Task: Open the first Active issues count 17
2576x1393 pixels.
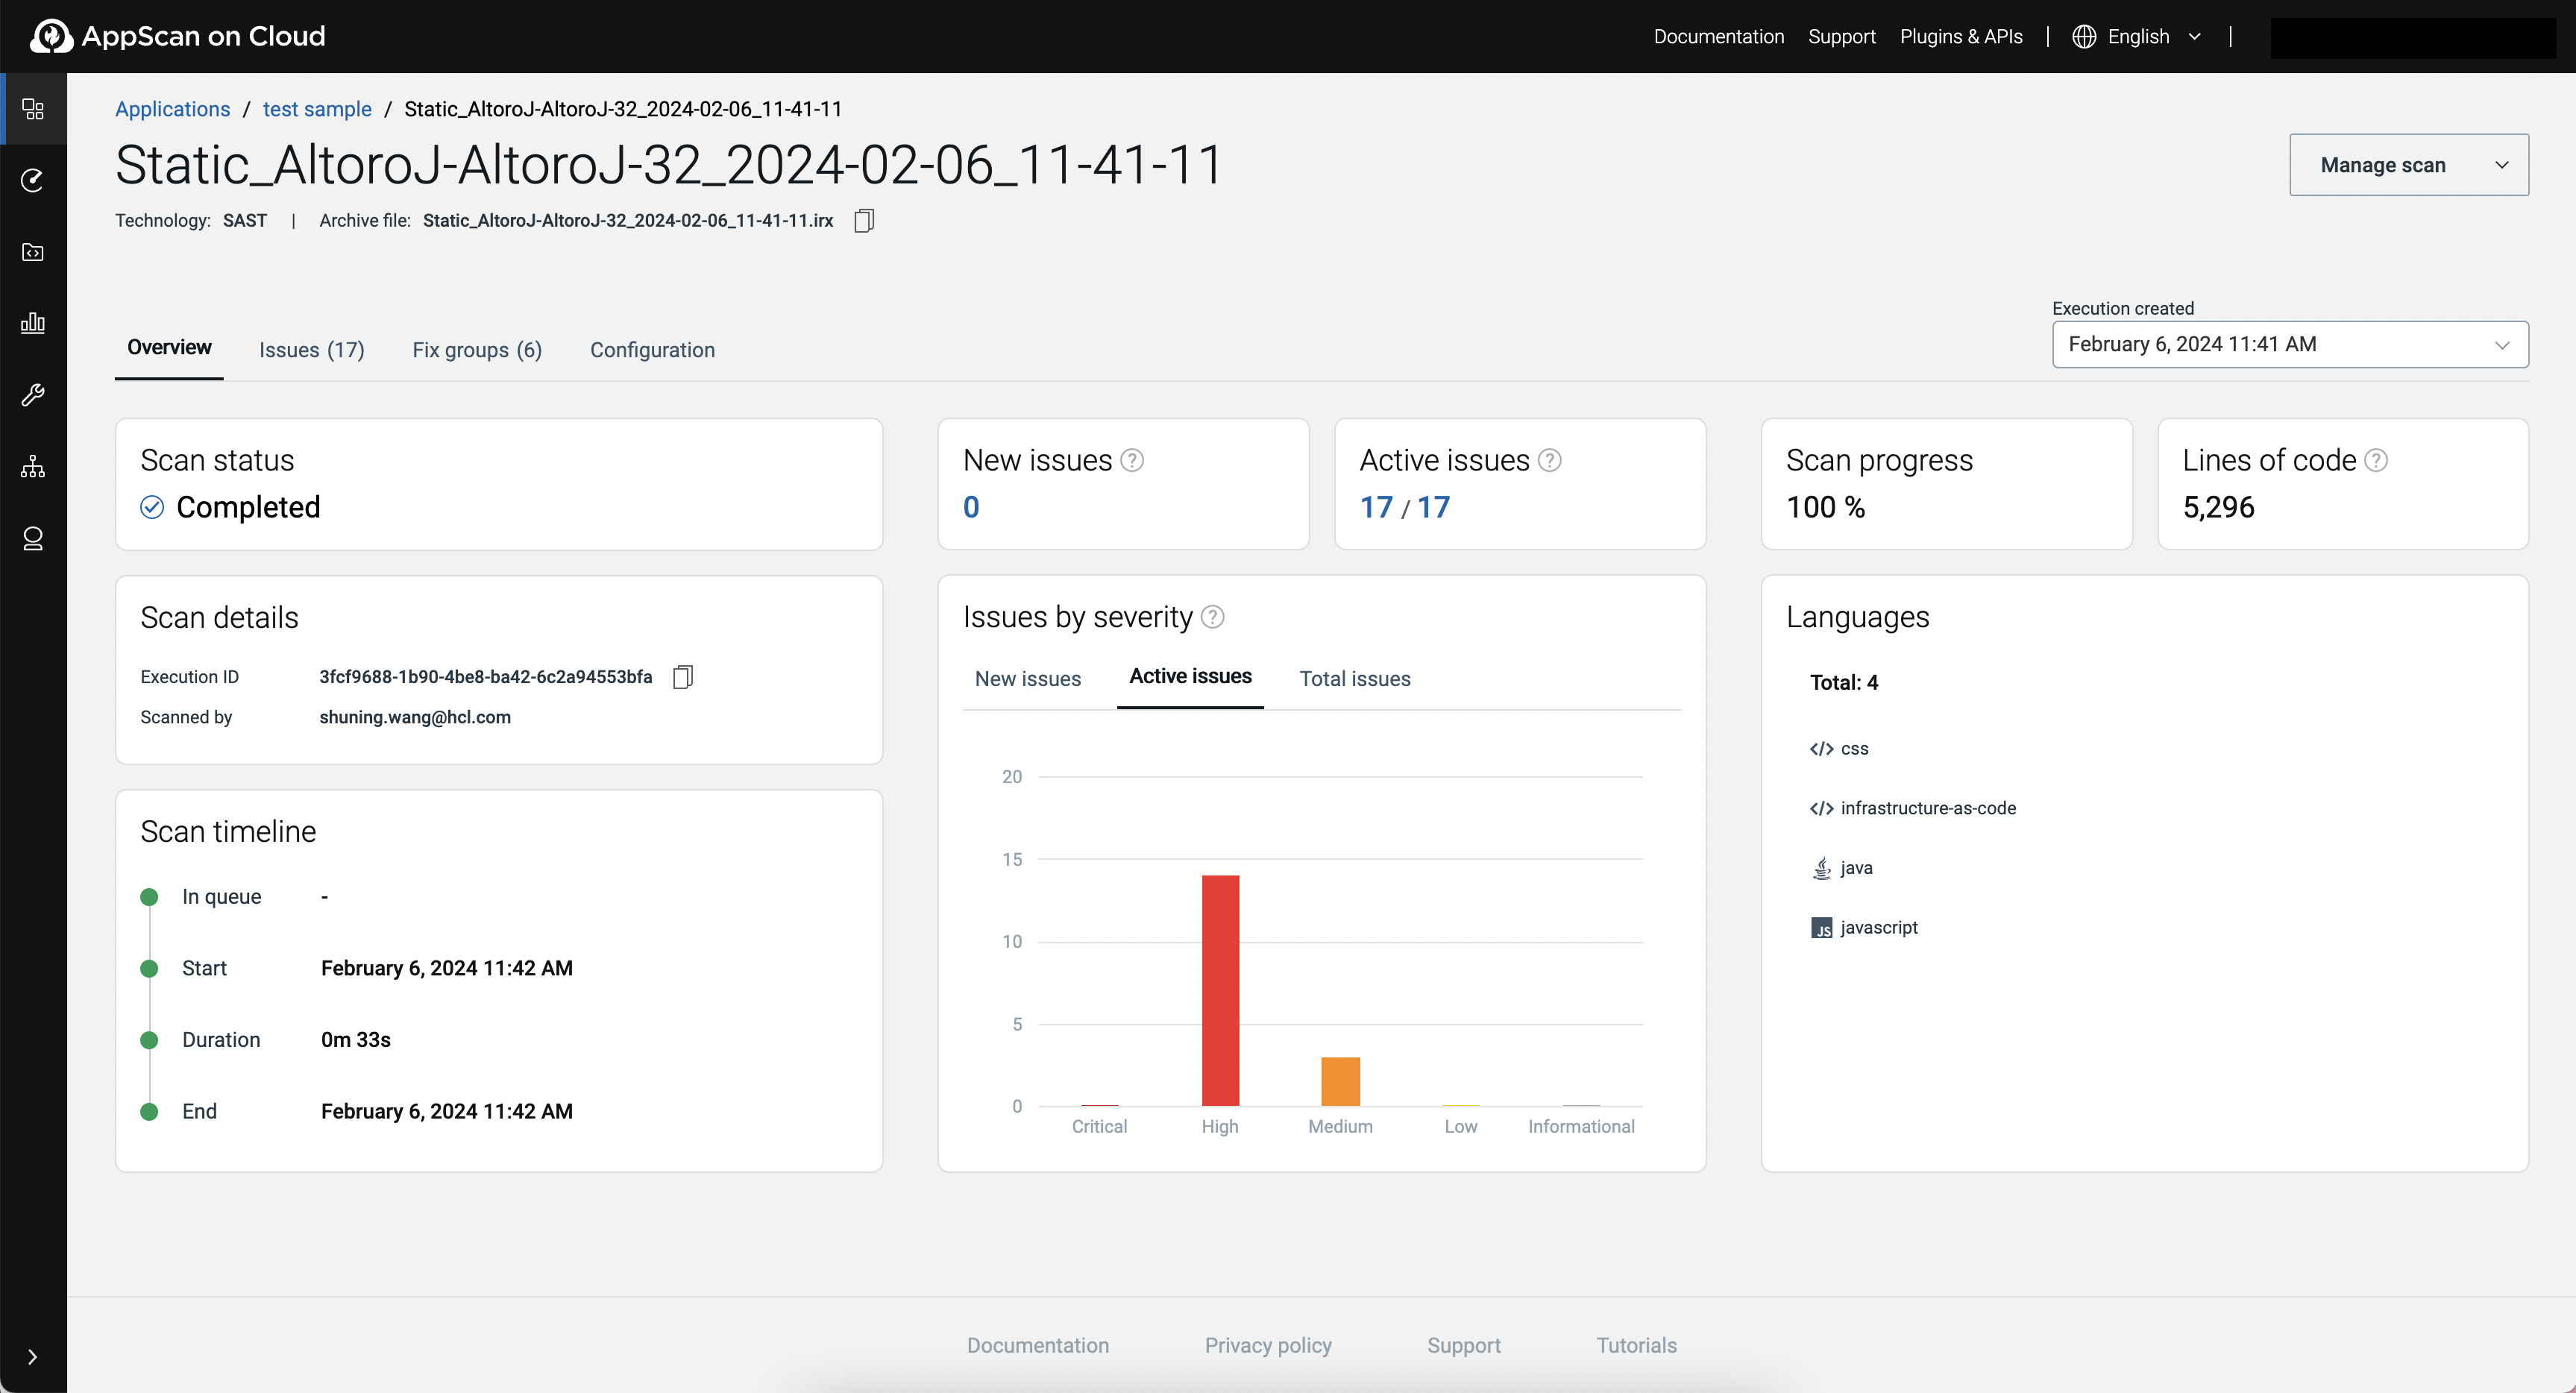Action: pyautogui.click(x=1376, y=507)
